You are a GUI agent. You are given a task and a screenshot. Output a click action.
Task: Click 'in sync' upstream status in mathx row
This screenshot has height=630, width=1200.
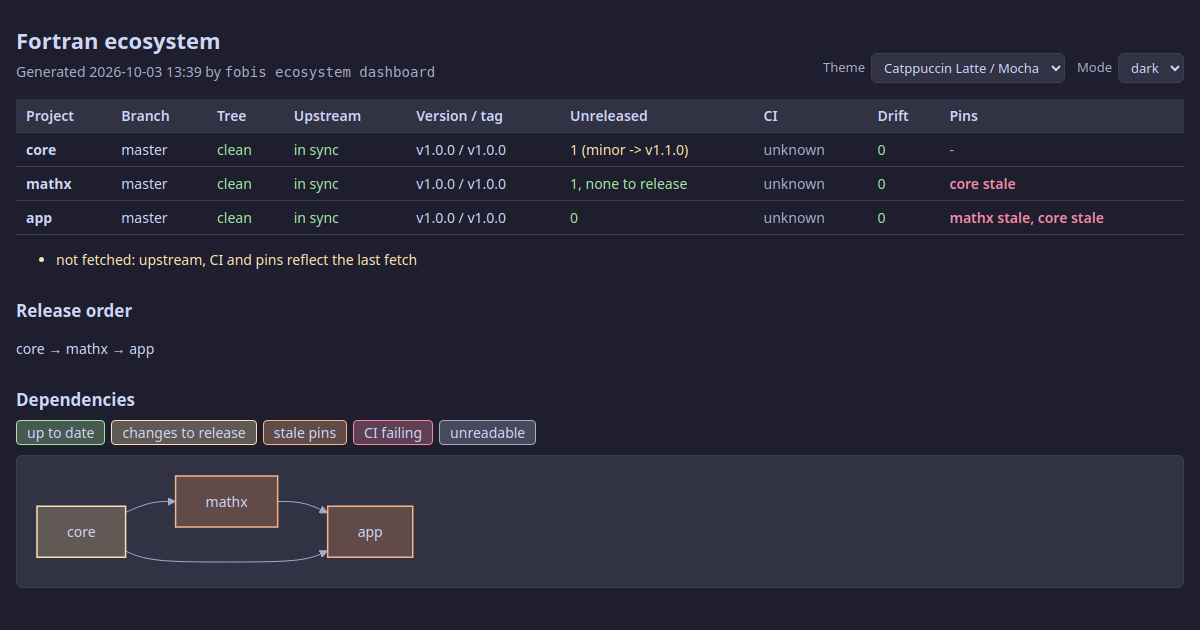click(316, 184)
